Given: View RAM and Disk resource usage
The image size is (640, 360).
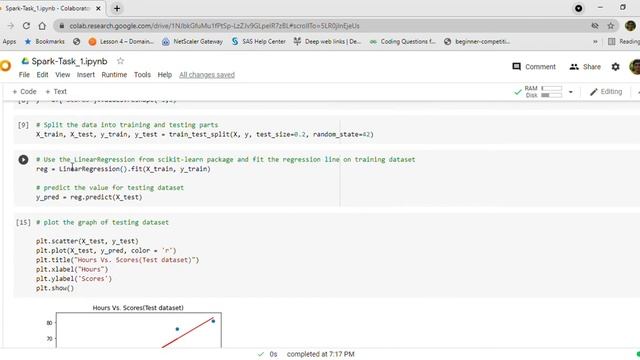Looking at the screenshot, I should (x=543, y=92).
